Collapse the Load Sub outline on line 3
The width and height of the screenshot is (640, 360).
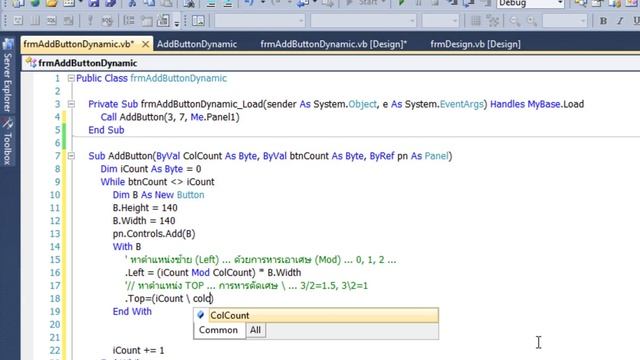pos(71,104)
